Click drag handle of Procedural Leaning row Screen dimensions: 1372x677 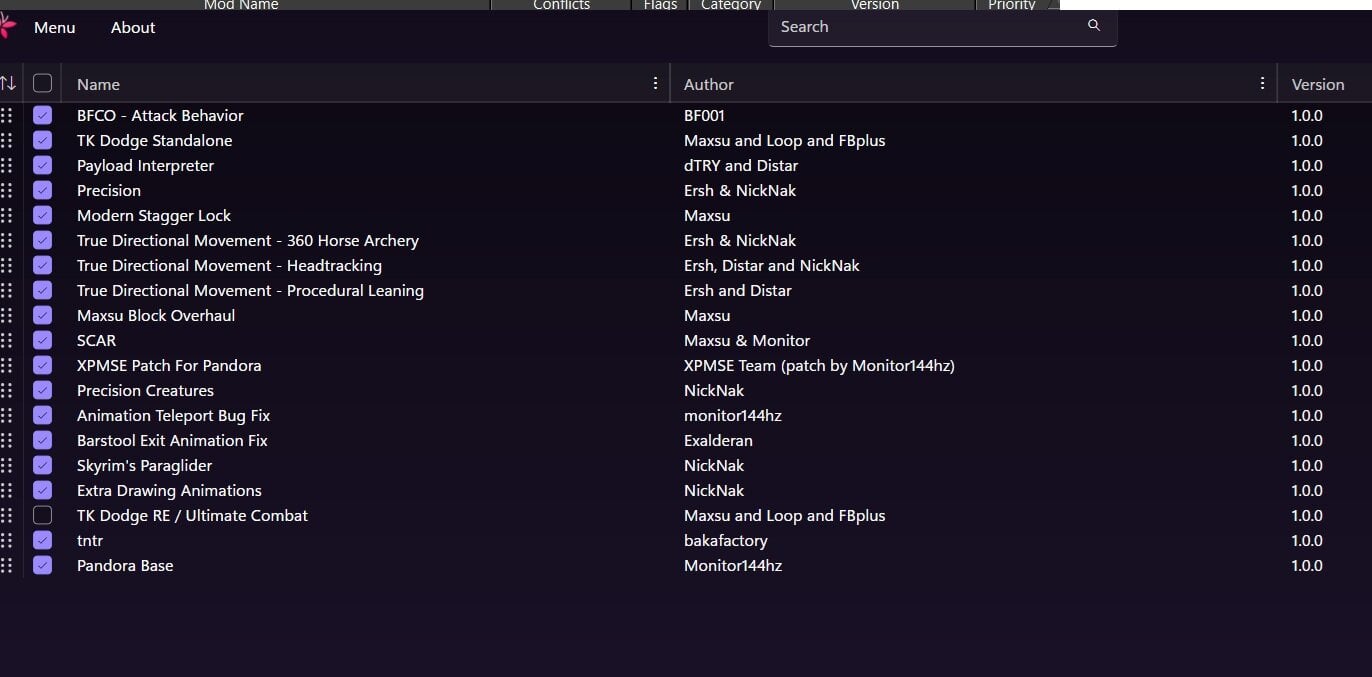click(x=7, y=290)
